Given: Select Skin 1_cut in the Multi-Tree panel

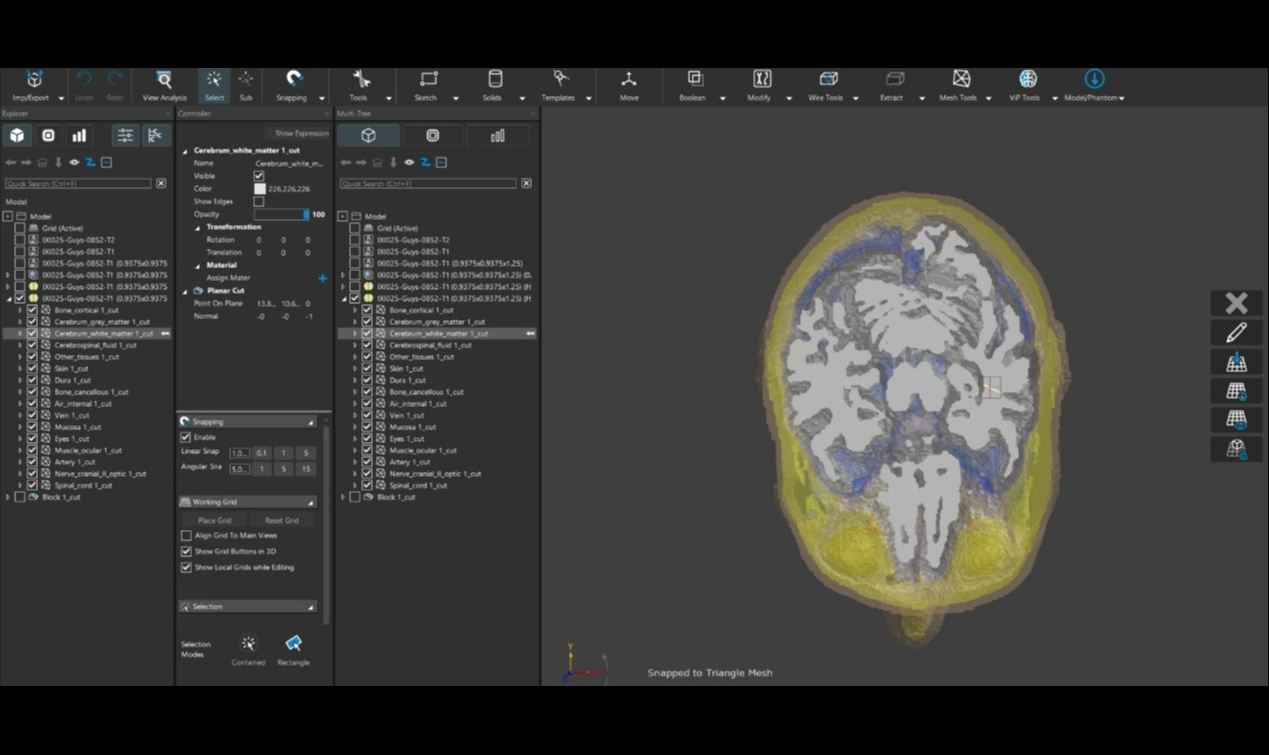Looking at the screenshot, I should [406, 369].
